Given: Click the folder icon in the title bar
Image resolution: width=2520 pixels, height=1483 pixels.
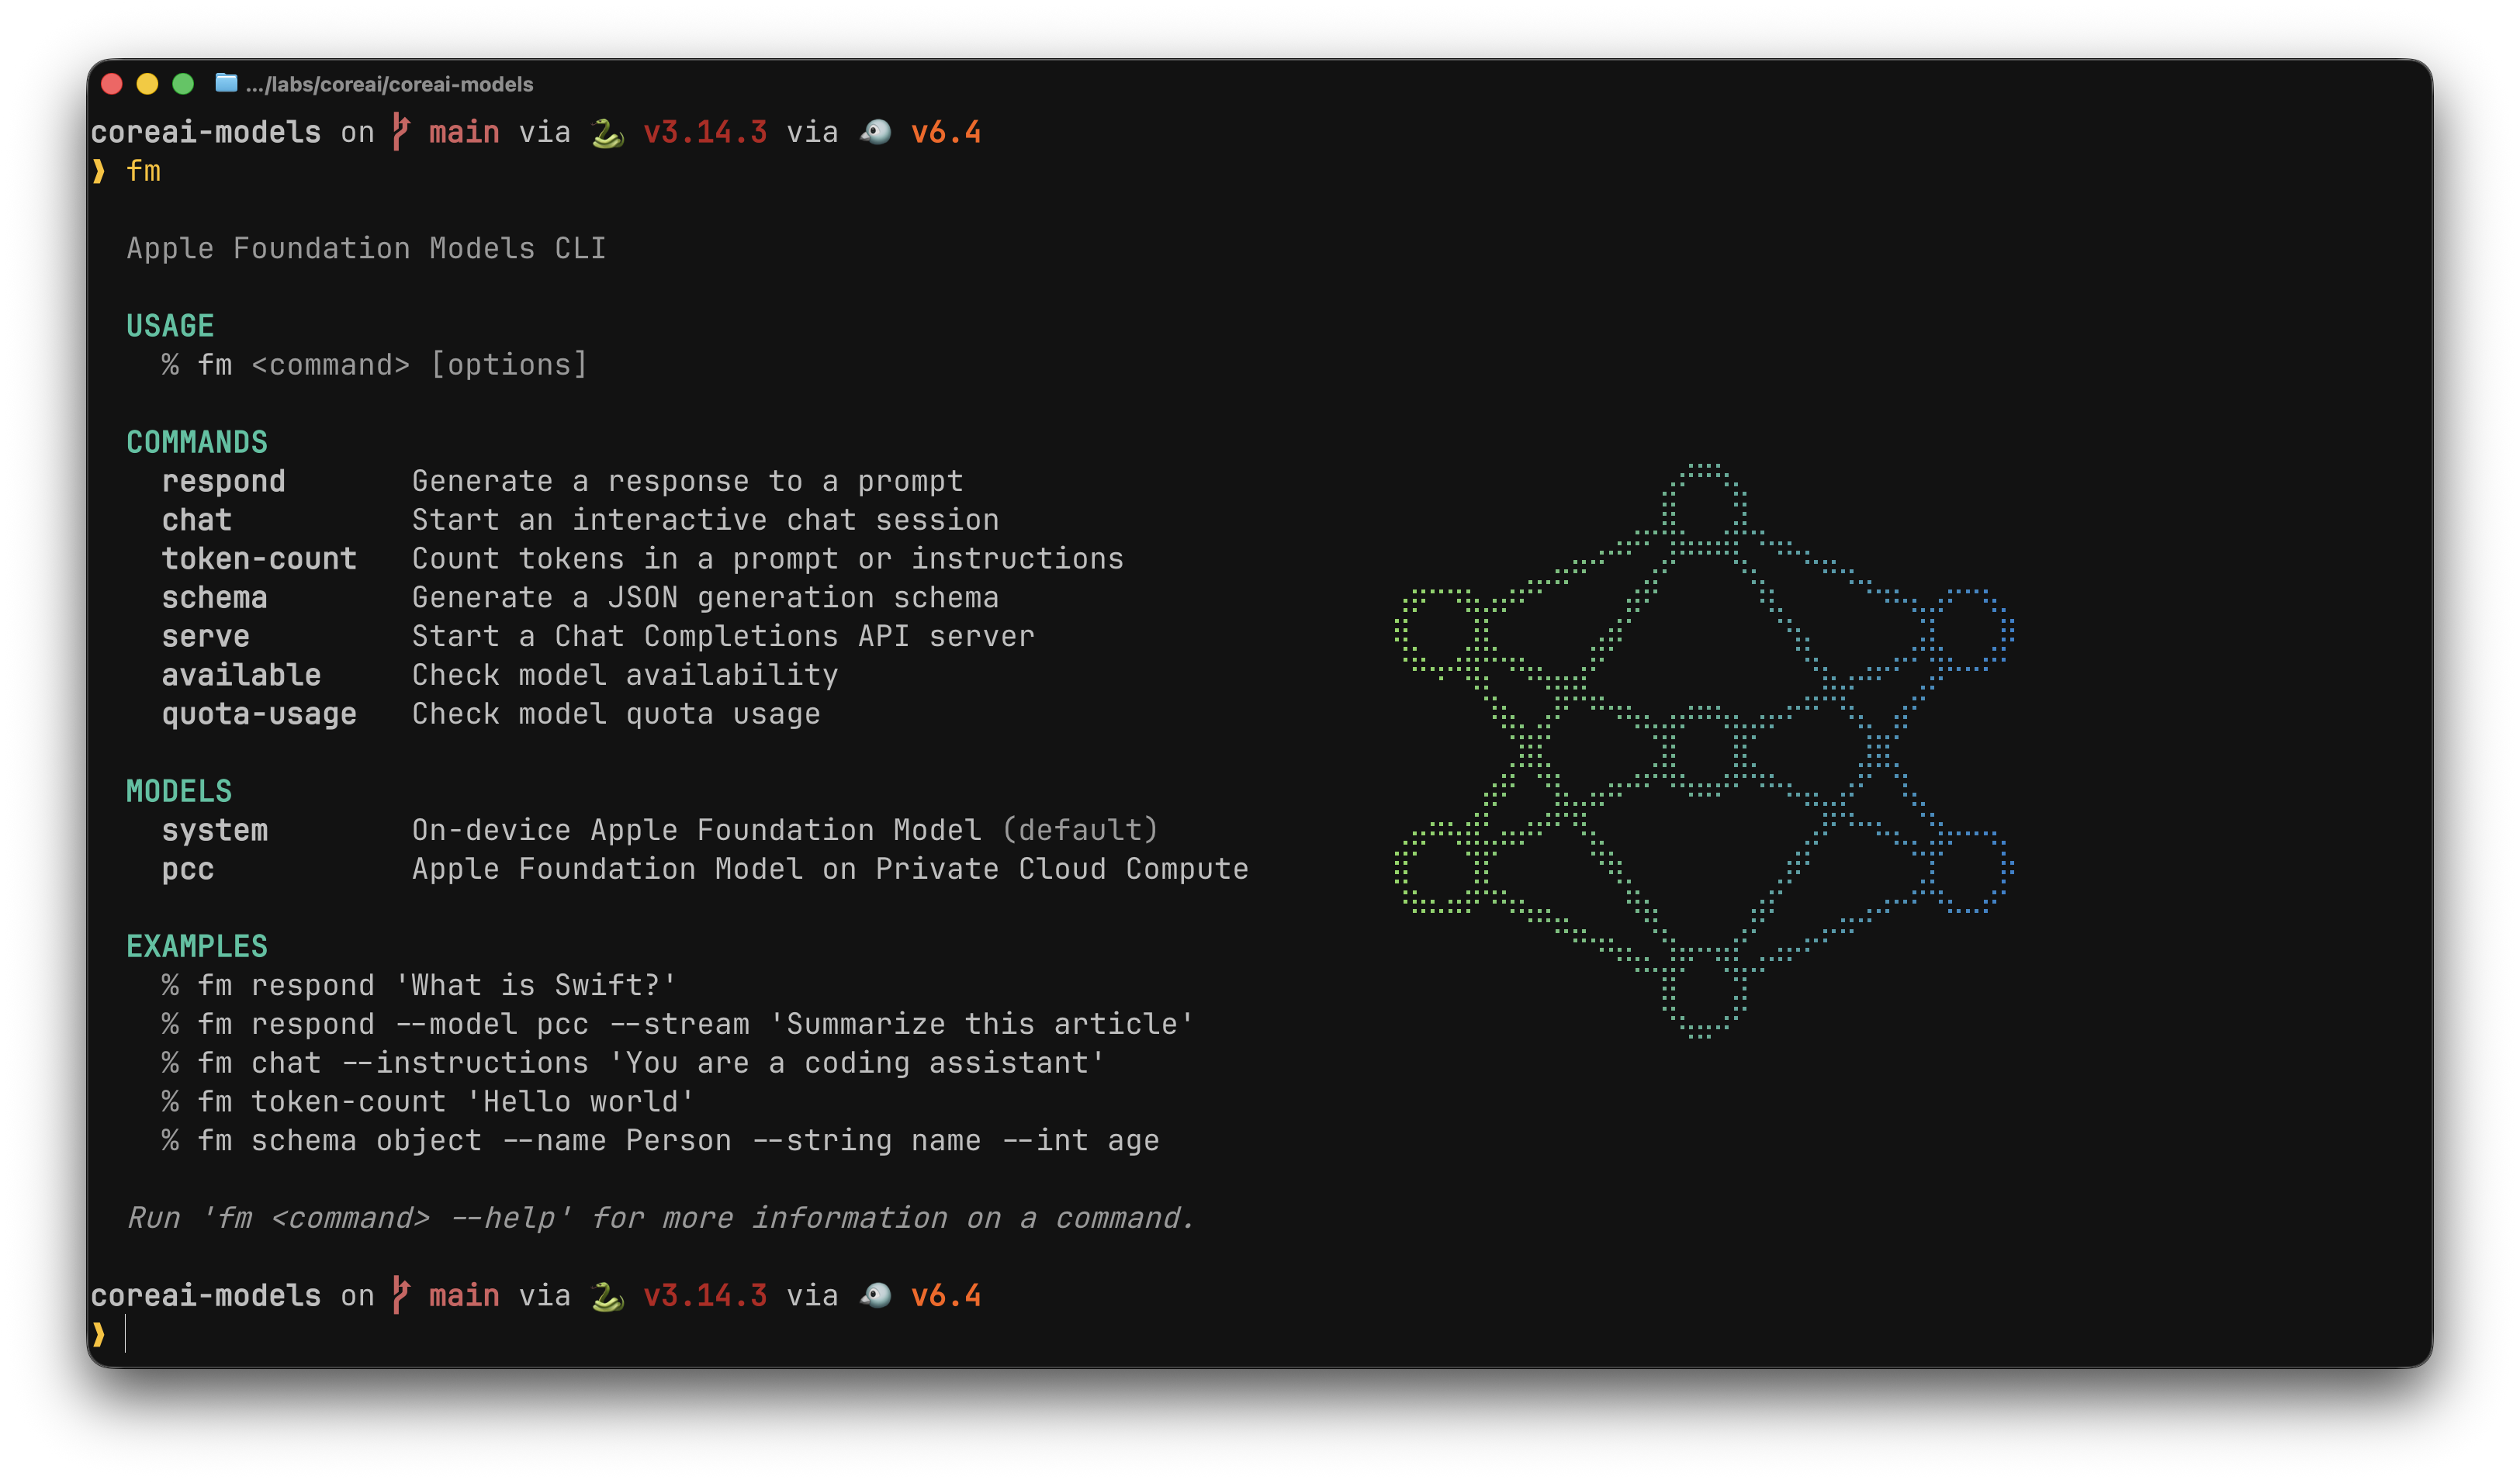Looking at the screenshot, I should [x=226, y=84].
